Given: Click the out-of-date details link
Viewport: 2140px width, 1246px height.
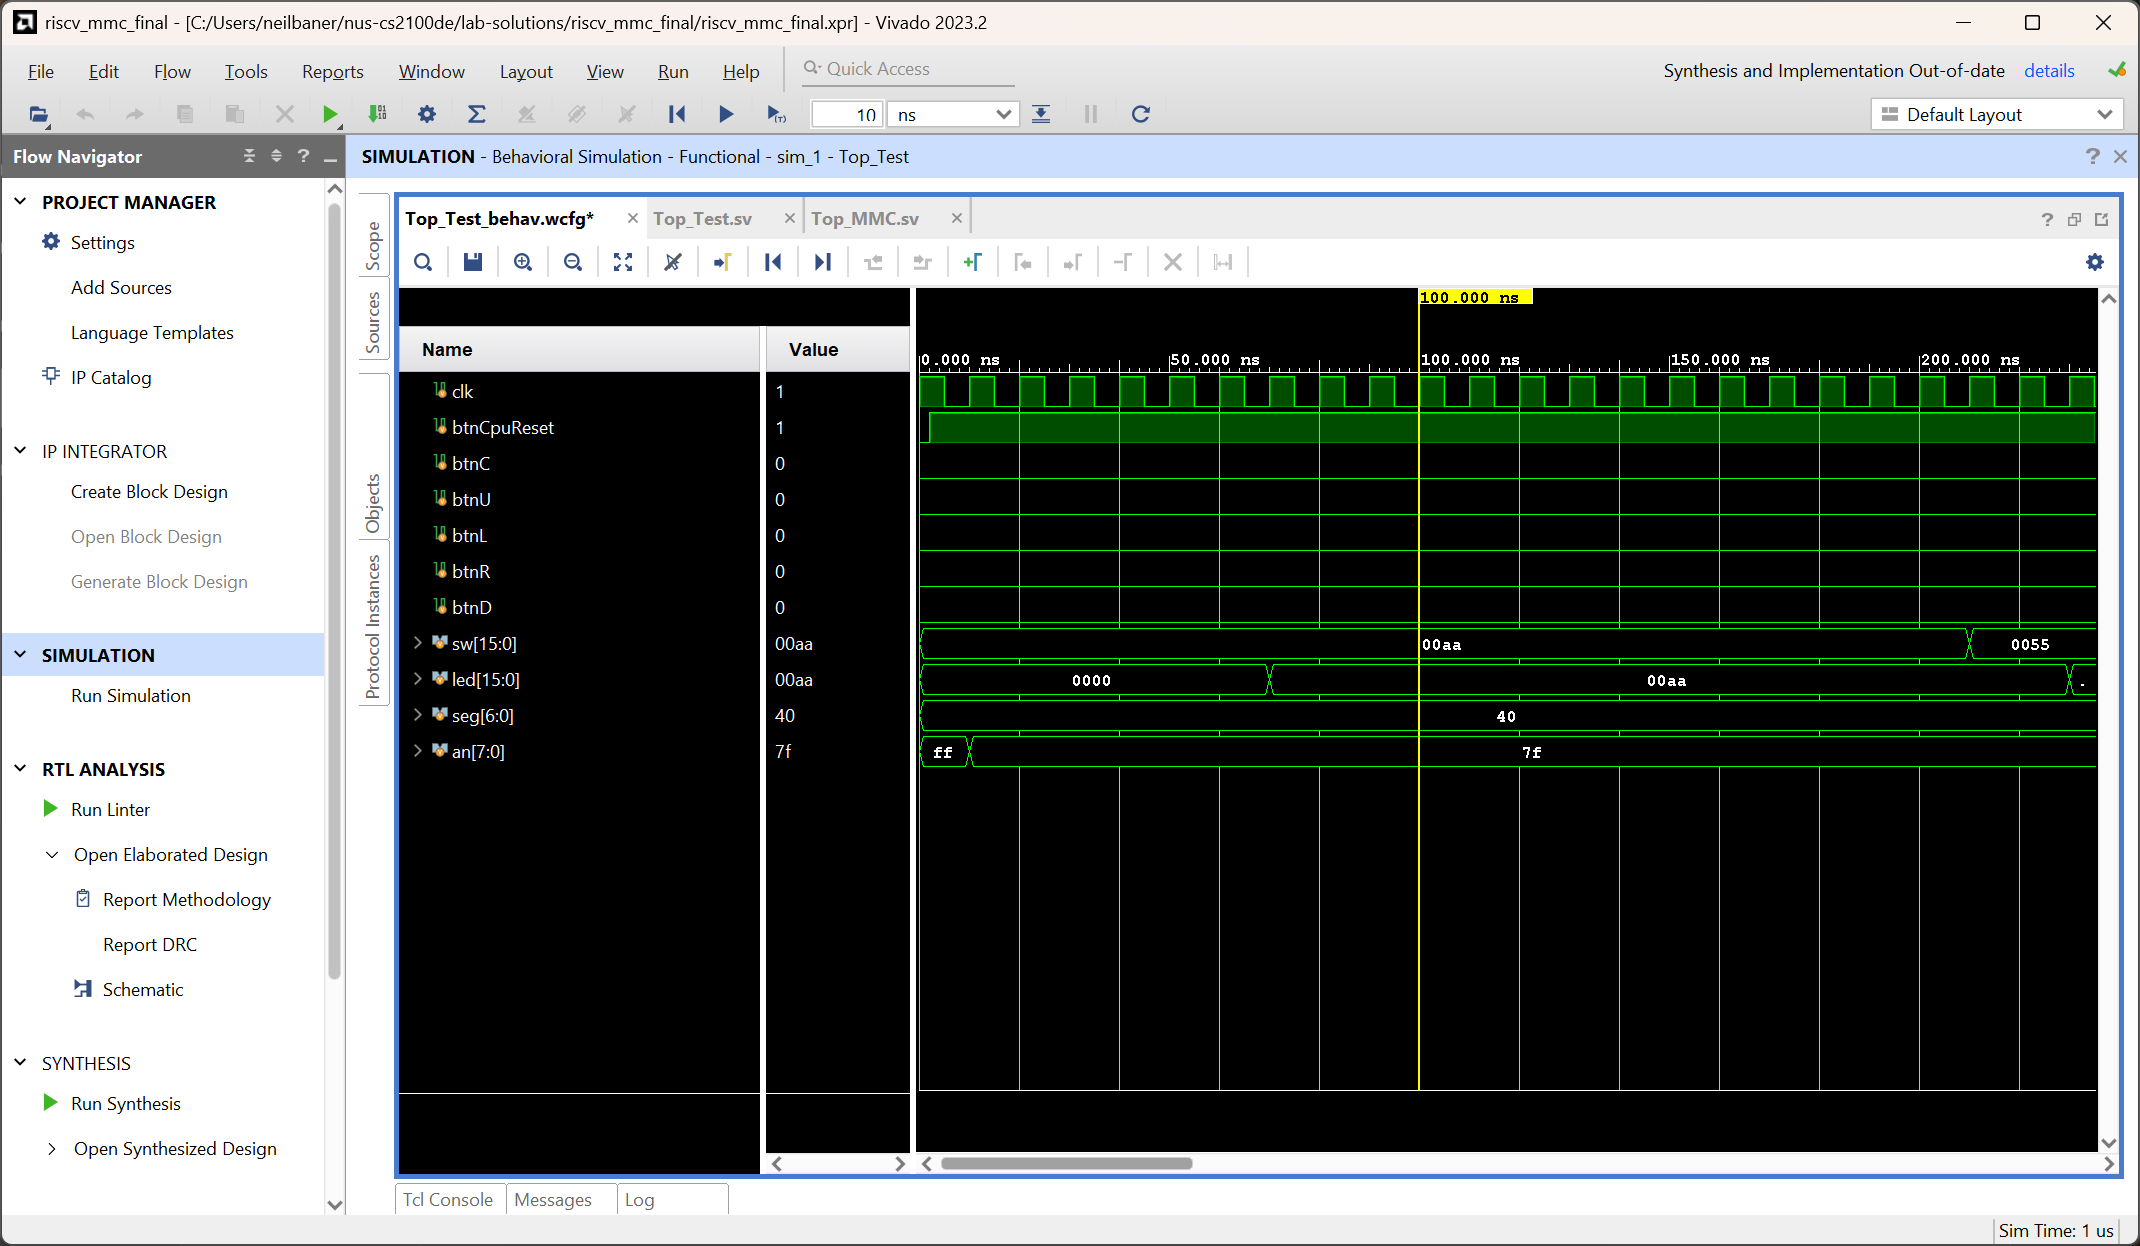Looking at the screenshot, I should click(x=2048, y=71).
